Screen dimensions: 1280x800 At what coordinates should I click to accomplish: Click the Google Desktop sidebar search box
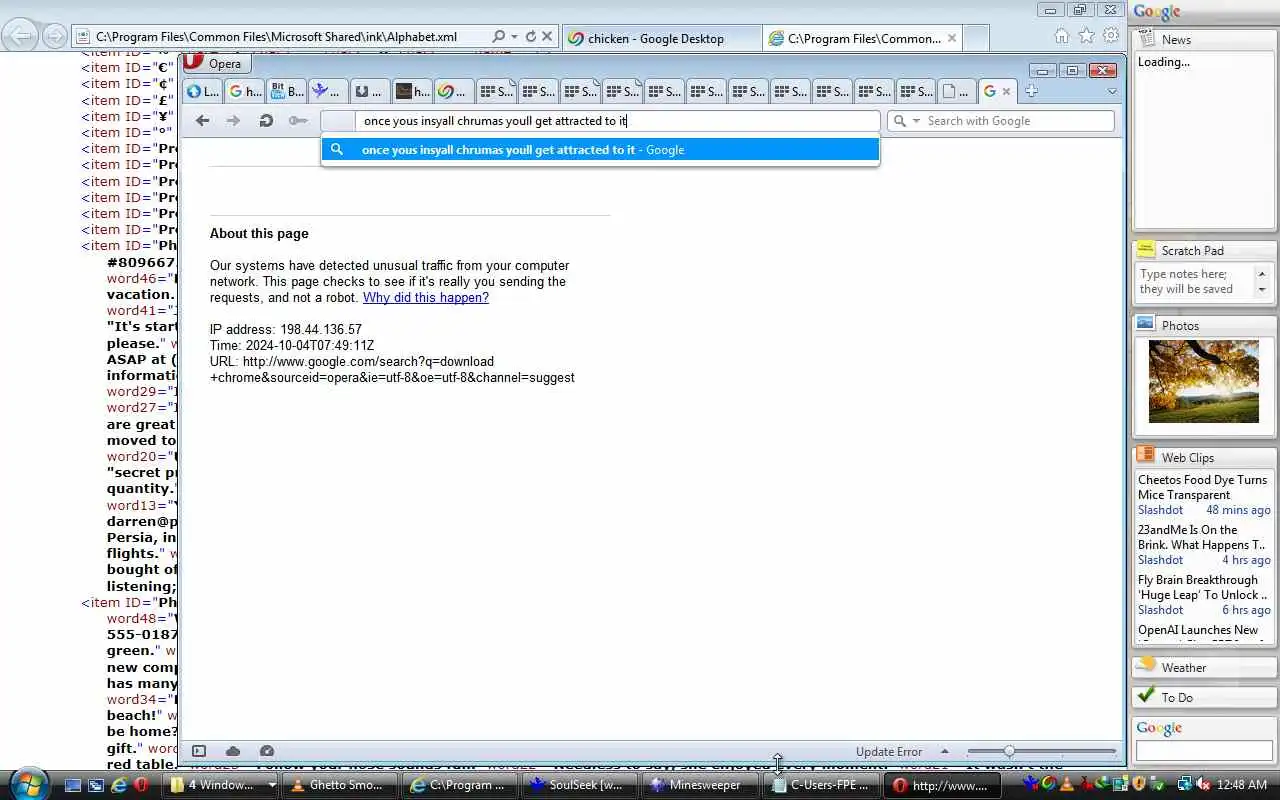click(x=1204, y=750)
